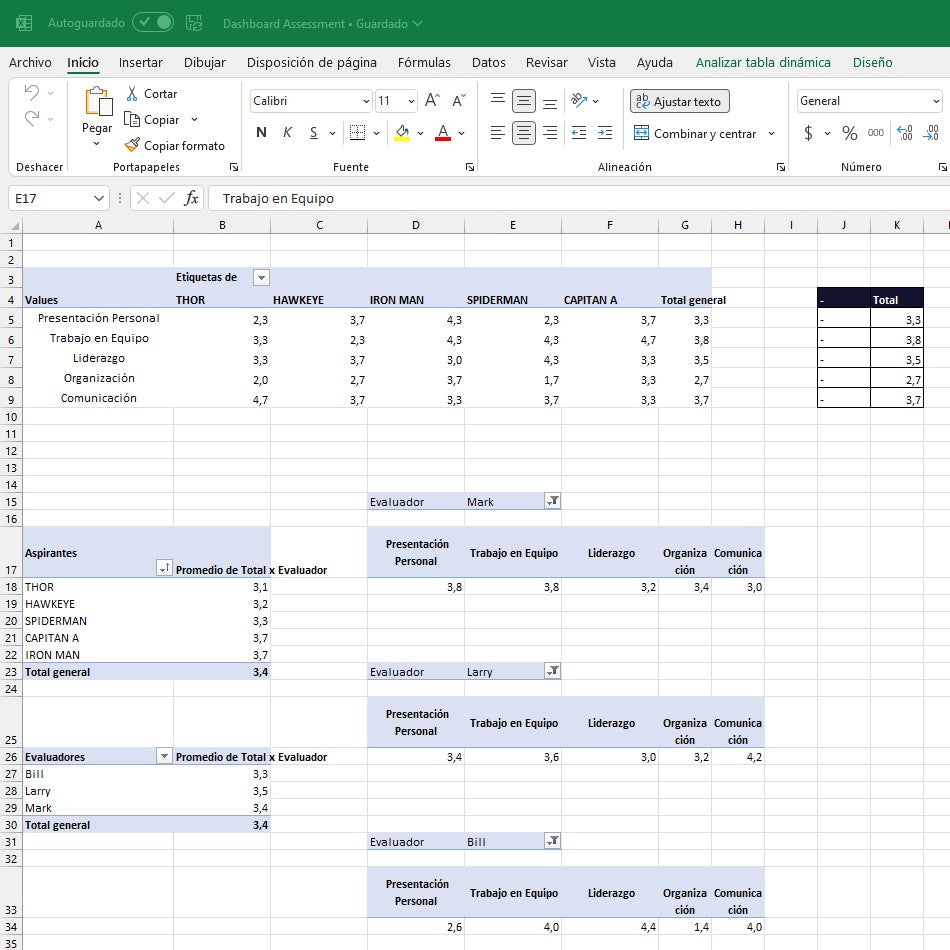Click the Pegar clipboard icon

(98, 101)
